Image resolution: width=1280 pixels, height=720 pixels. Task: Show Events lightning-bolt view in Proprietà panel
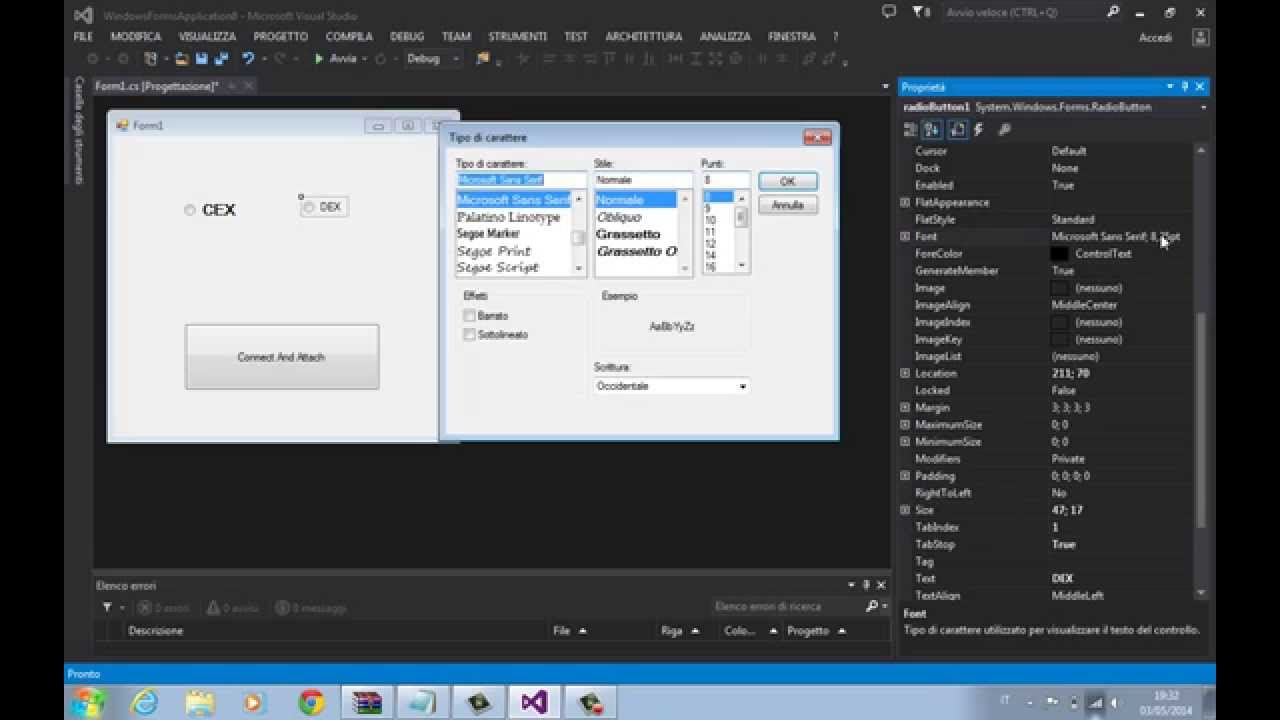click(979, 129)
